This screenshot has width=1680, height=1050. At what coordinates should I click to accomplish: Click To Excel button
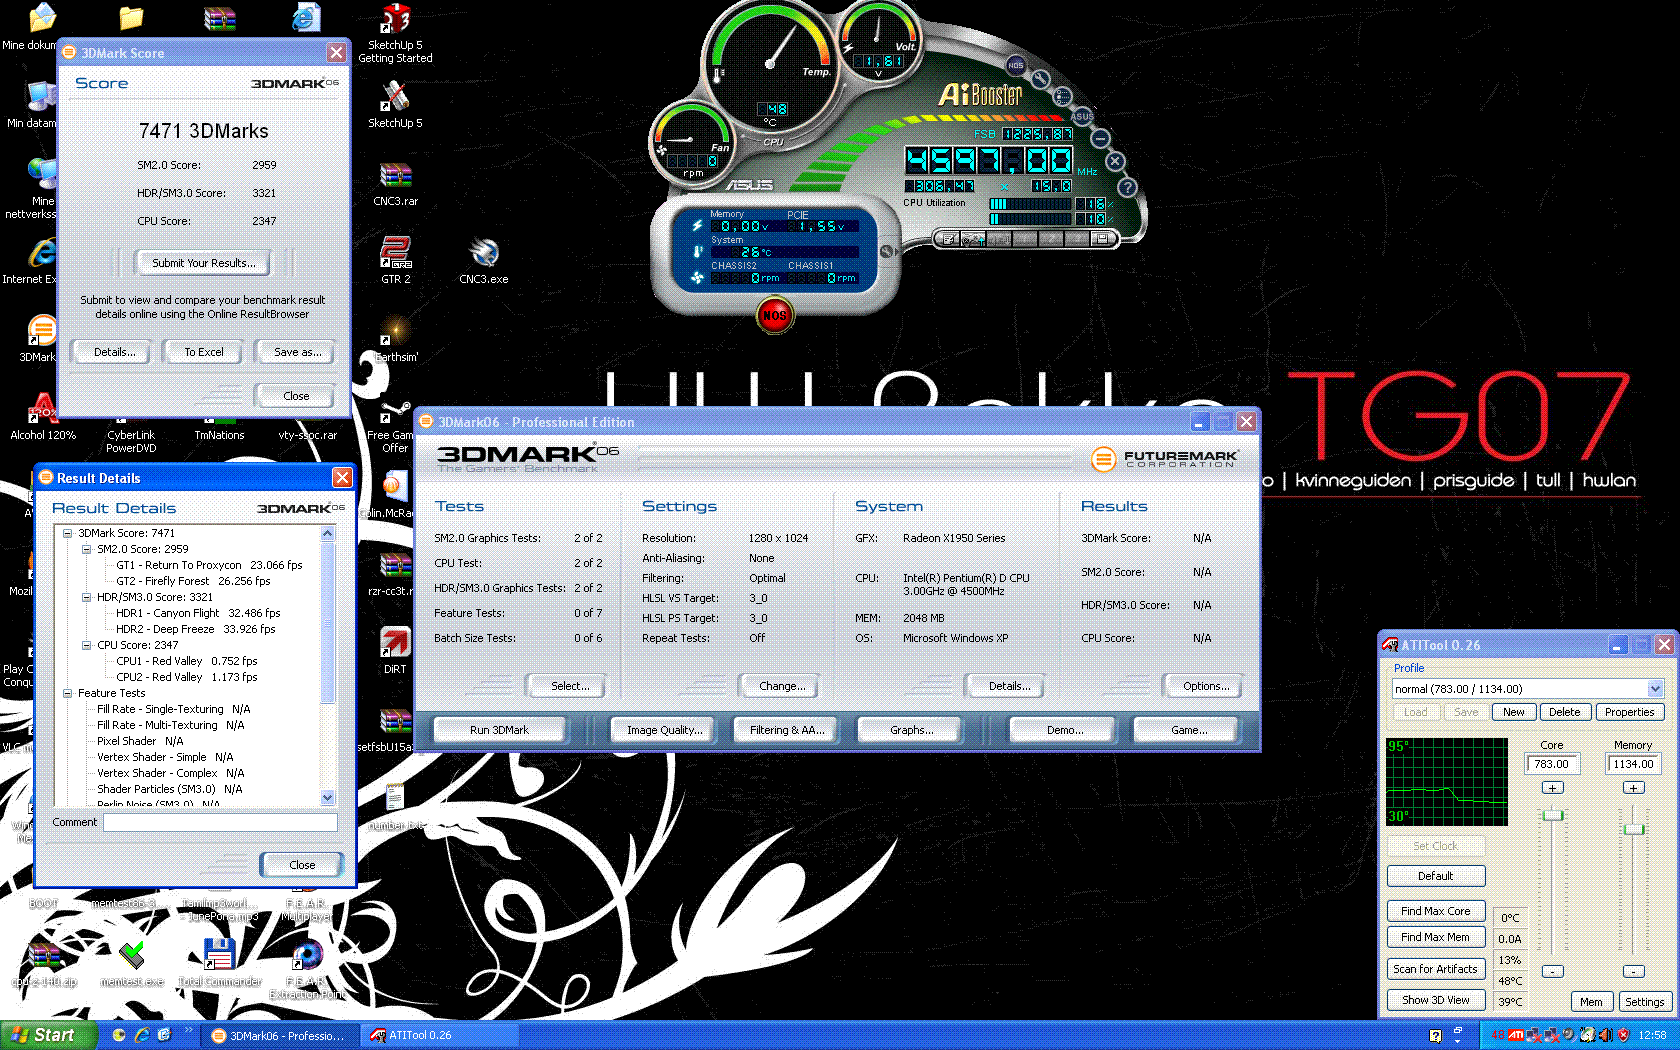point(204,352)
